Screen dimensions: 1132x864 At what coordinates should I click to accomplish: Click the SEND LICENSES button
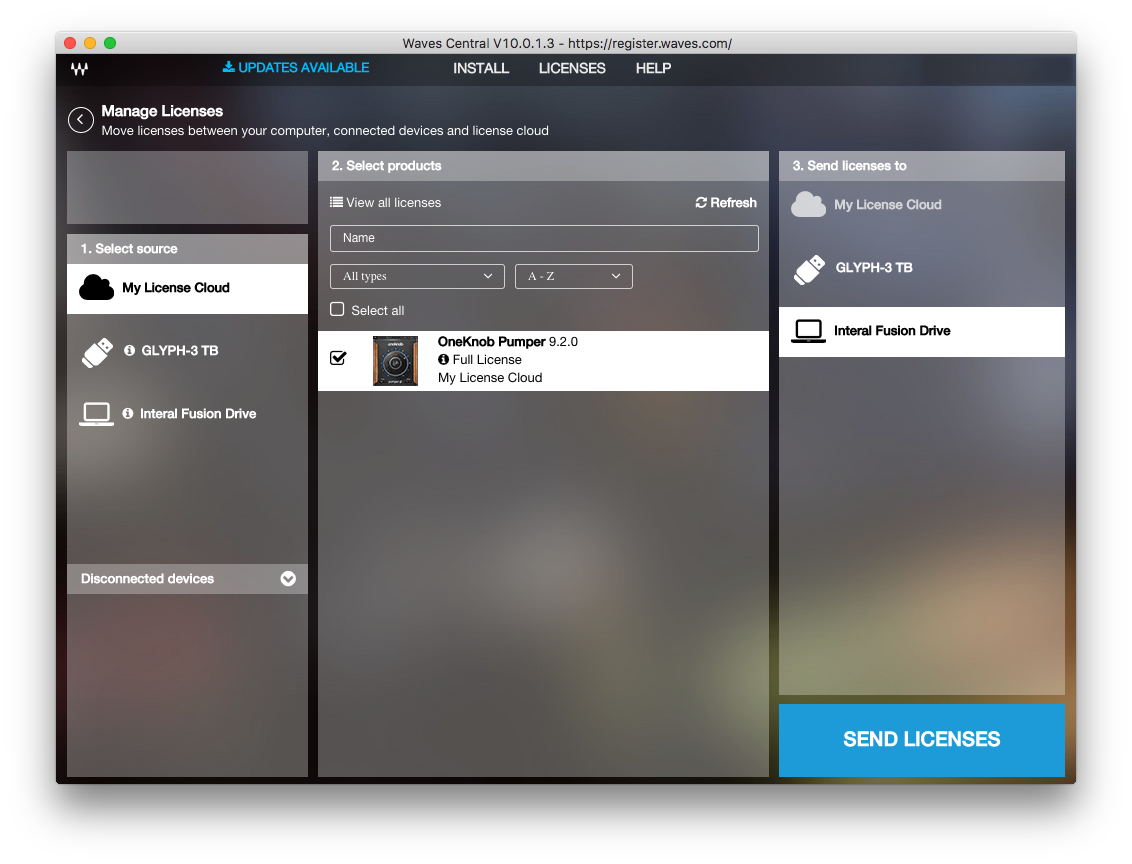922,740
